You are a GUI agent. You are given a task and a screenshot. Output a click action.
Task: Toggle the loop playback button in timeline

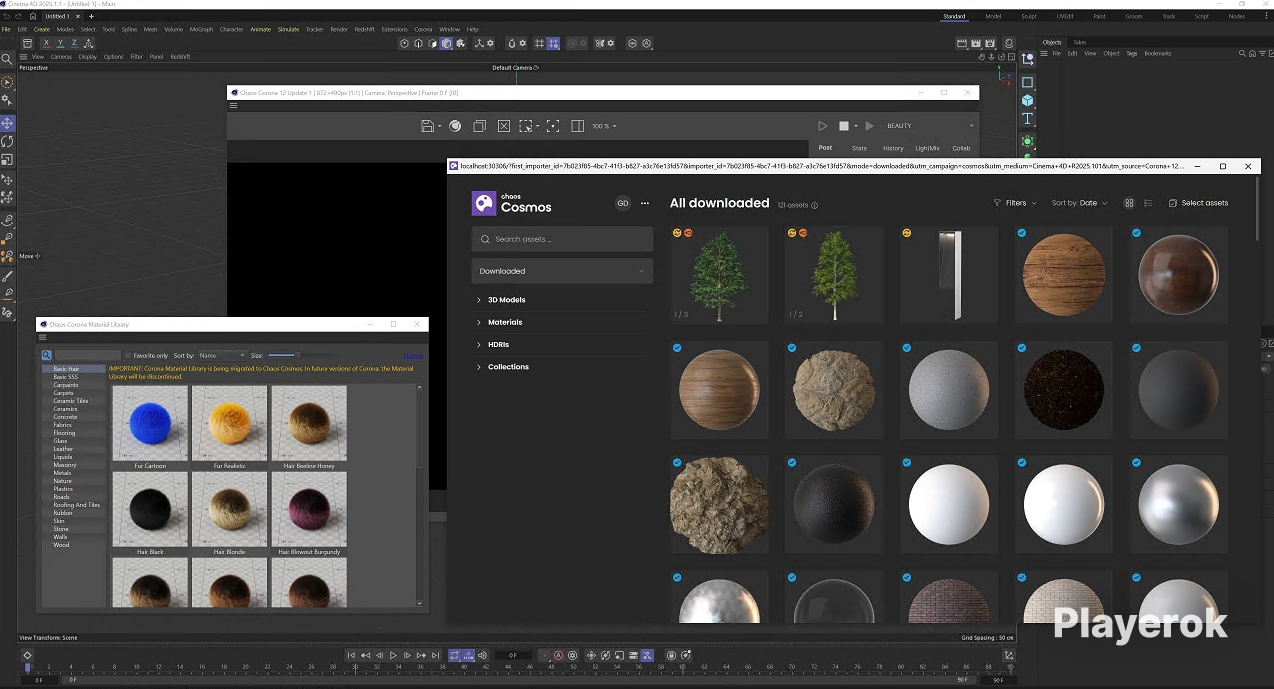pos(454,656)
